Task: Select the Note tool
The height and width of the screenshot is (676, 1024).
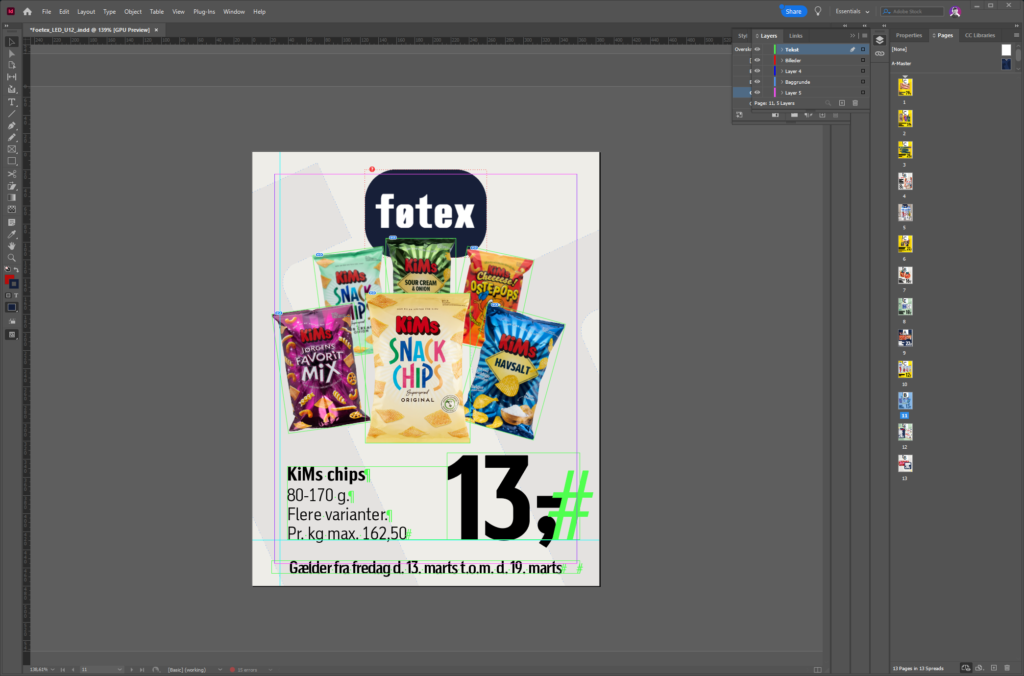Action: [12, 222]
